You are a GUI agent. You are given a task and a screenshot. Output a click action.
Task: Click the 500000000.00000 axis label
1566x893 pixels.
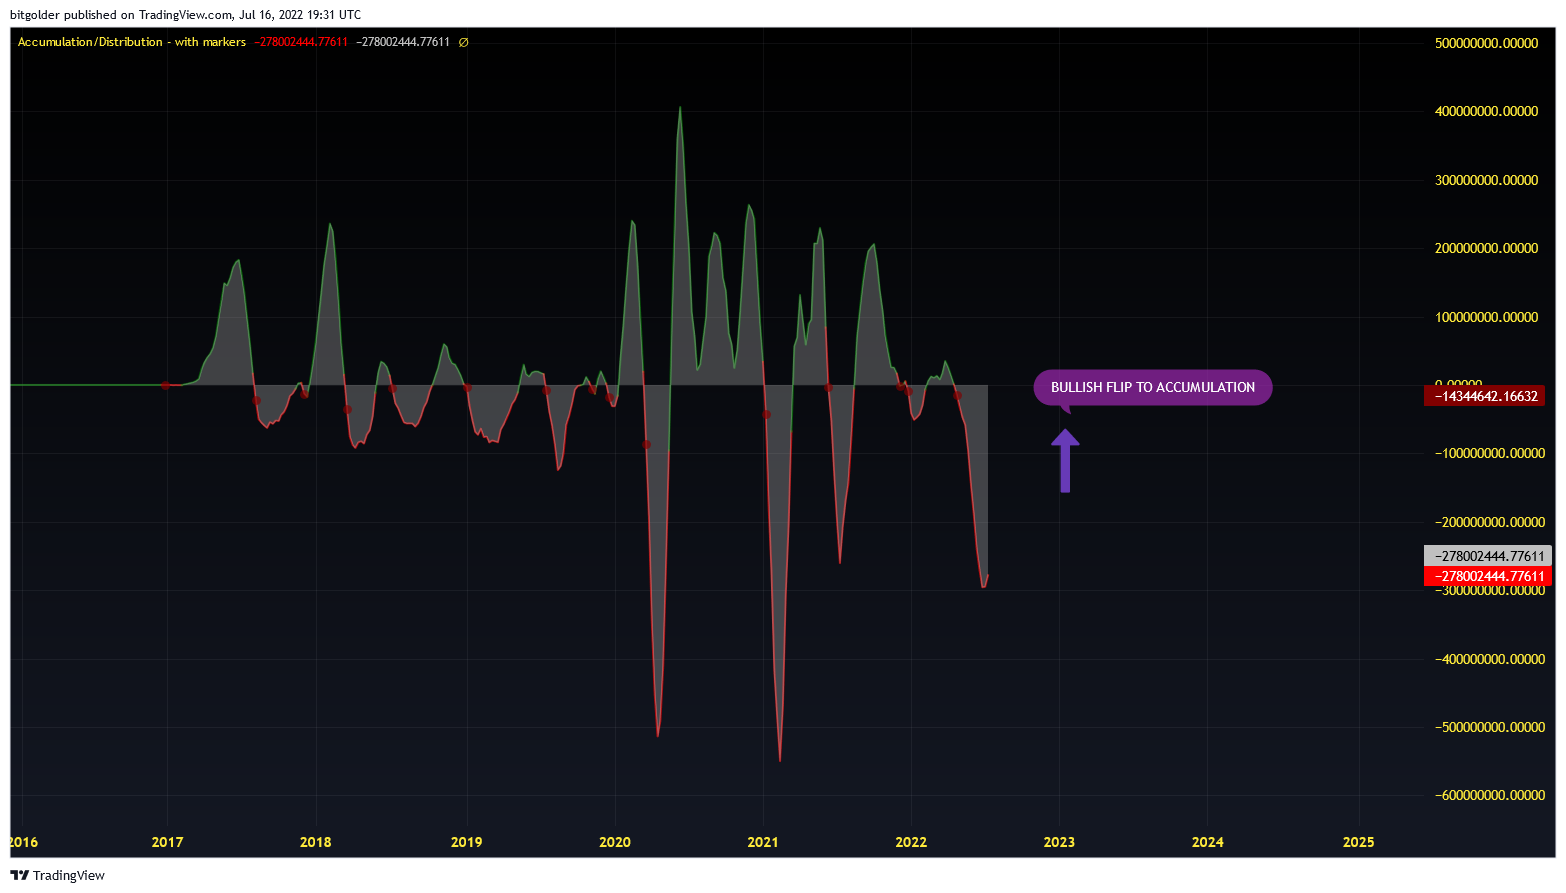click(x=1486, y=43)
